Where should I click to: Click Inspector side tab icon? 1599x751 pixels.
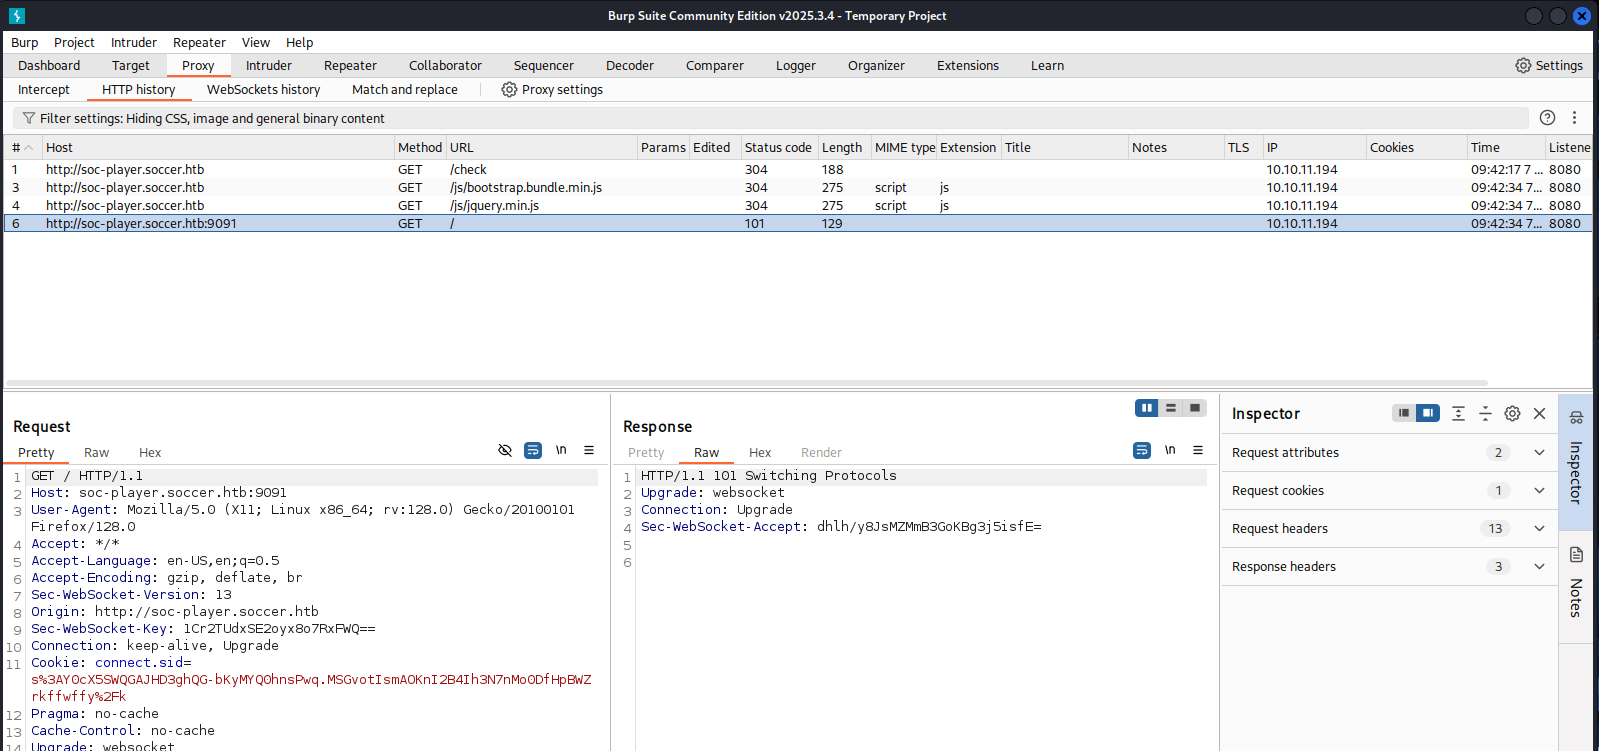(1576, 417)
